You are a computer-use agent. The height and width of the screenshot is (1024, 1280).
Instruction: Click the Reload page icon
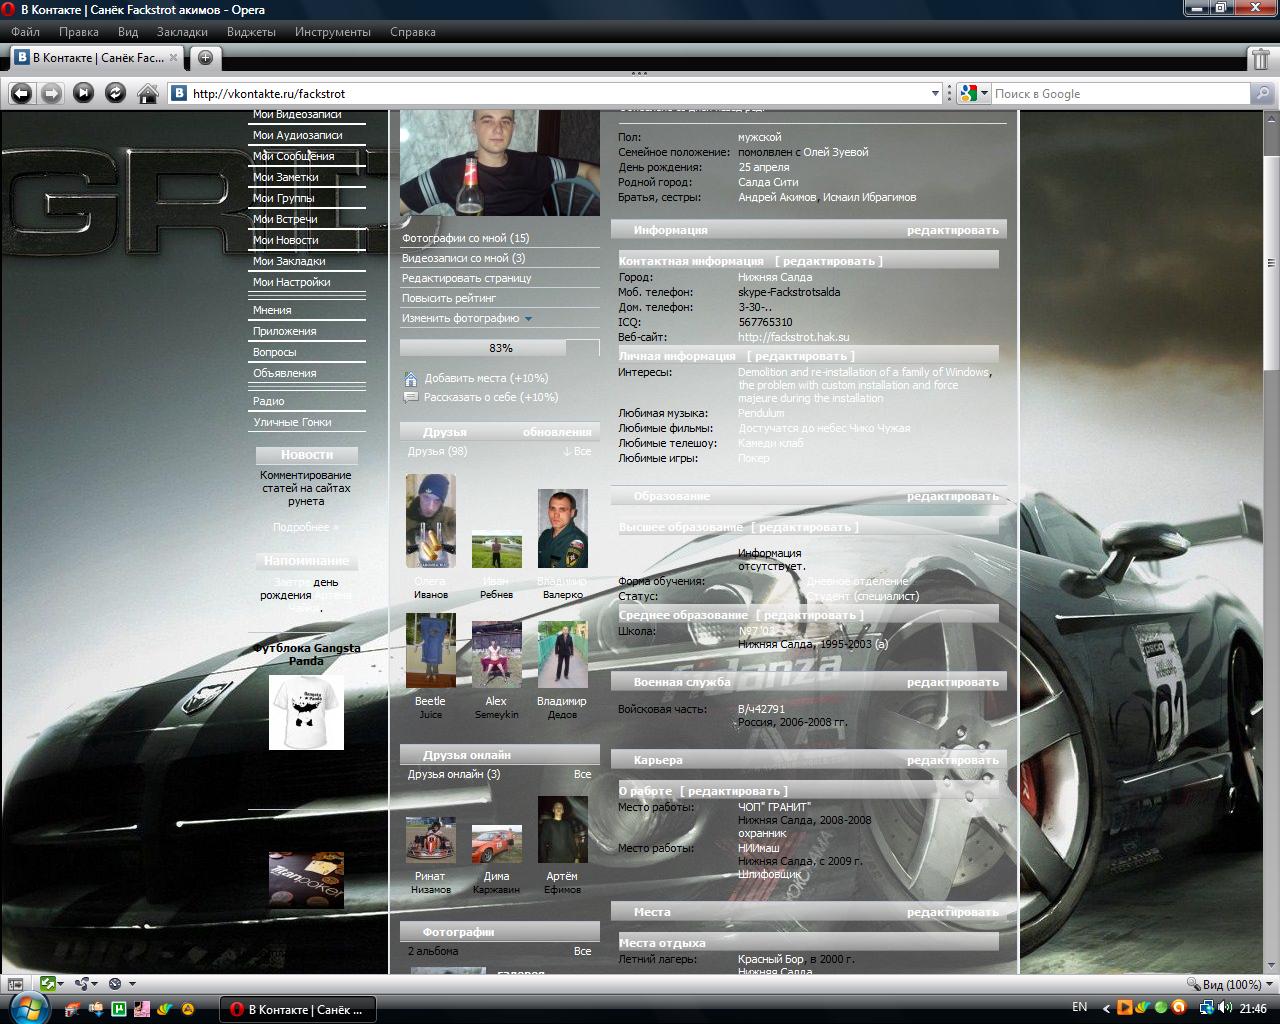tap(115, 93)
